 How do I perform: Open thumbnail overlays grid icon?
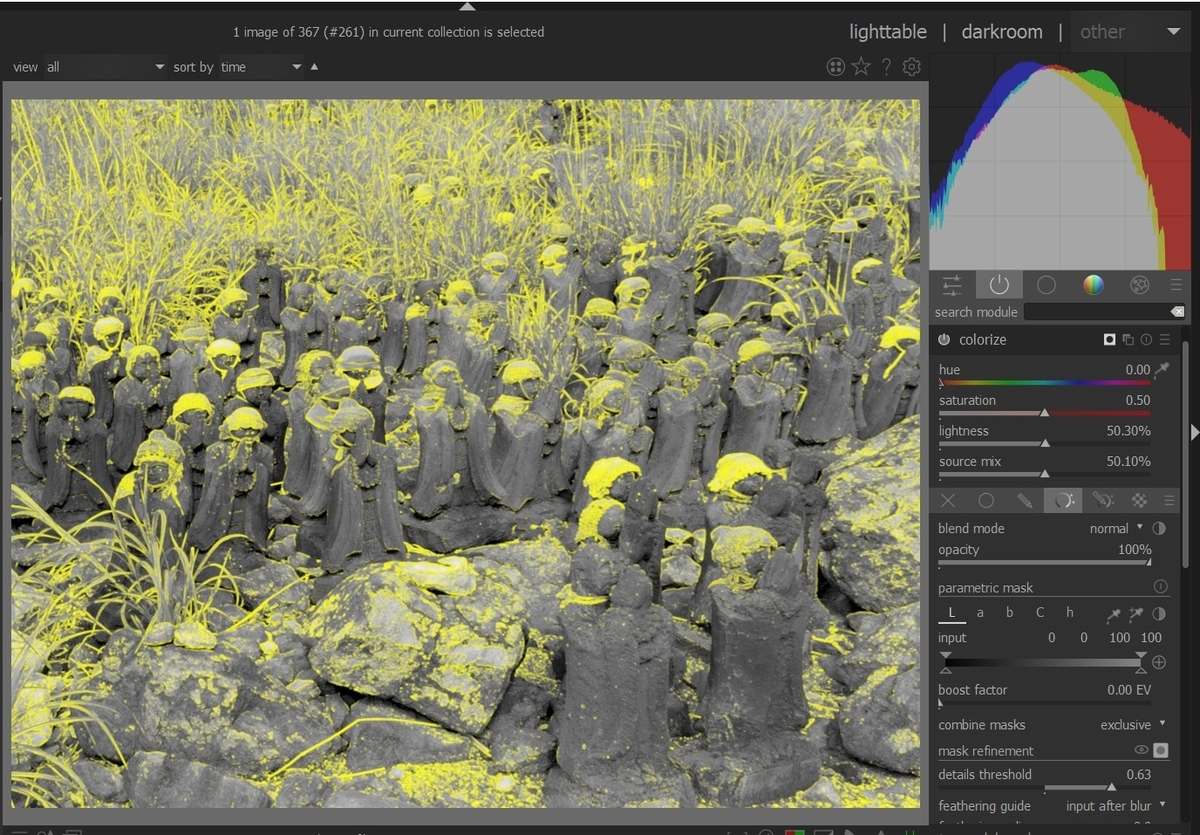click(836, 67)
